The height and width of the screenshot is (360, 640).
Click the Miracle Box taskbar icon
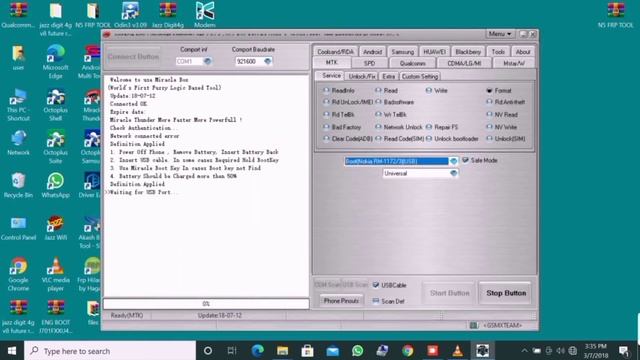click(x=482, y=351)
